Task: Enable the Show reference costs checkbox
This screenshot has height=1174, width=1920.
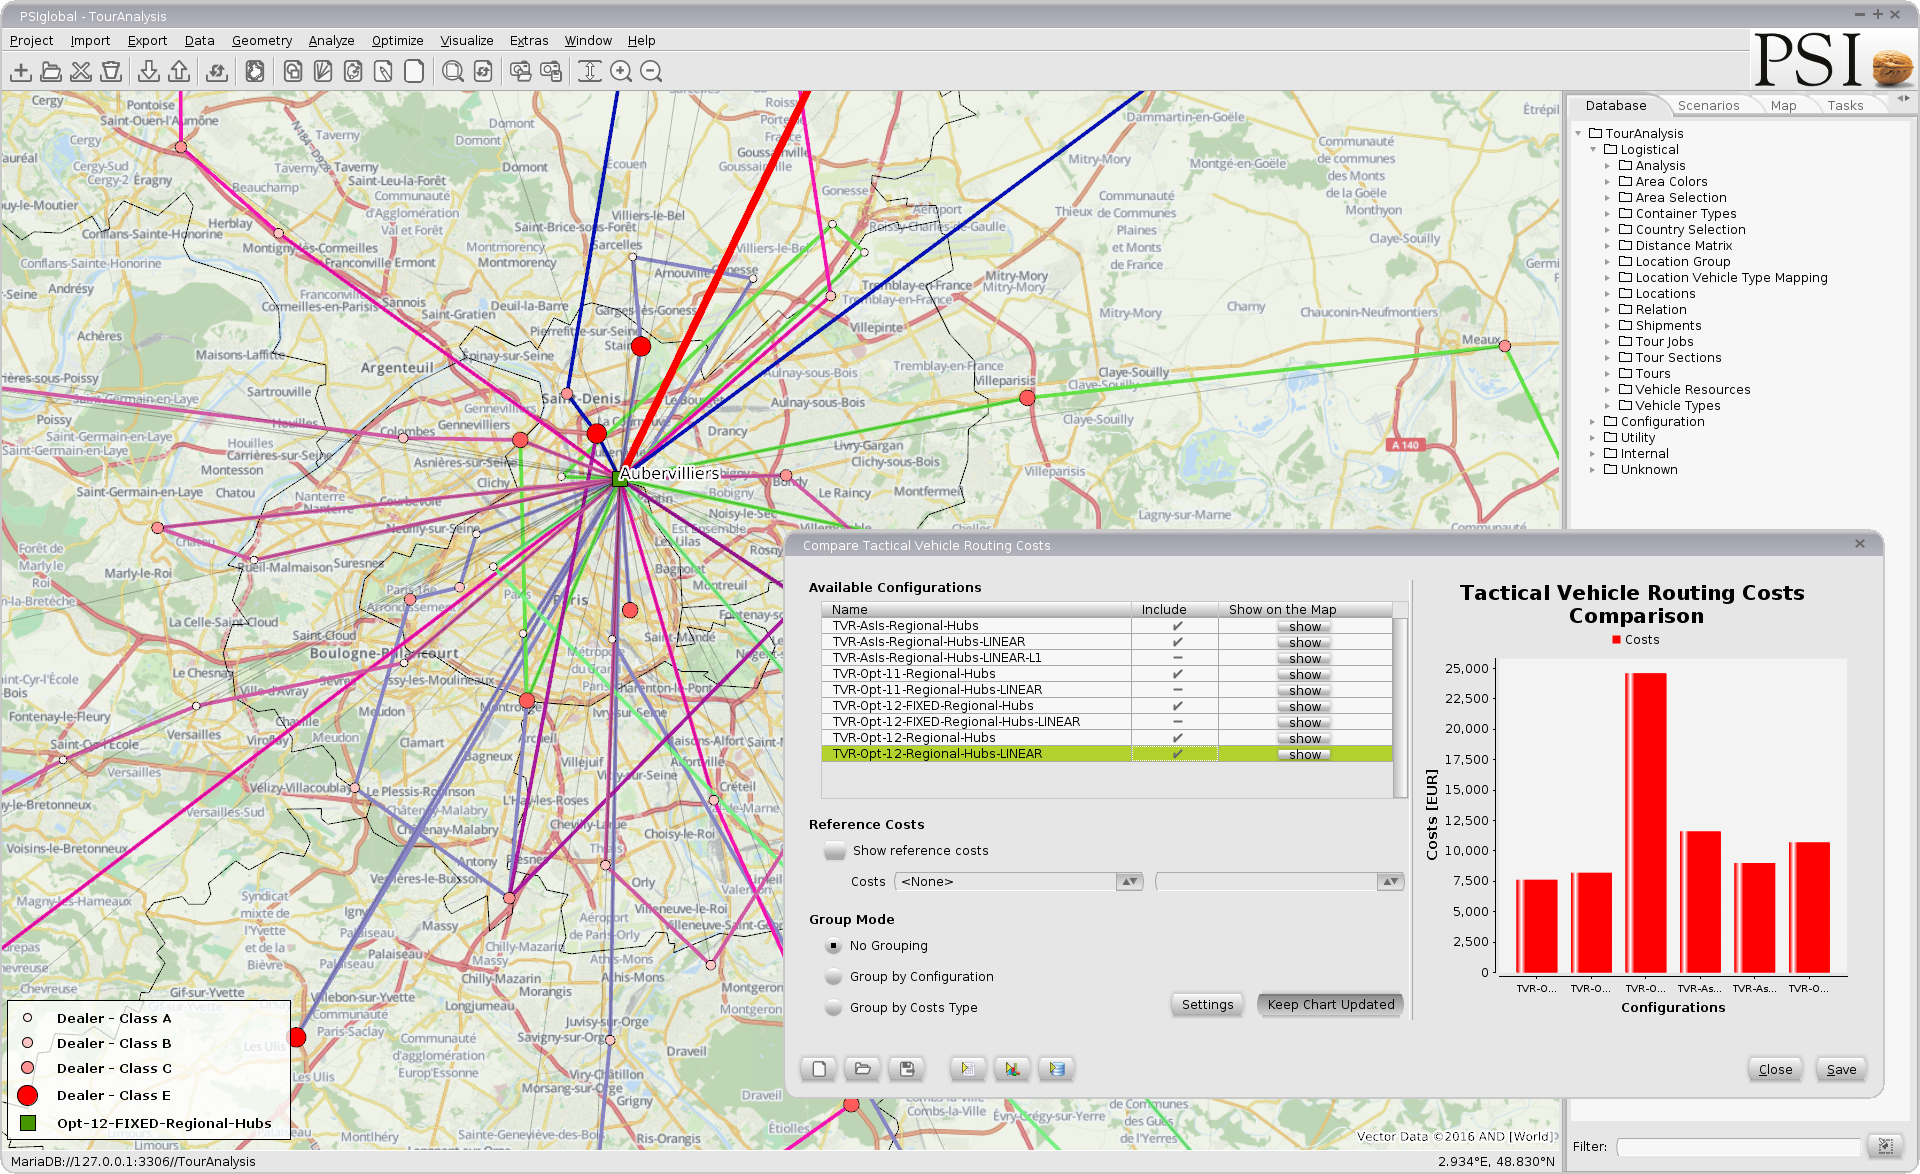Action: click(835, 851)
